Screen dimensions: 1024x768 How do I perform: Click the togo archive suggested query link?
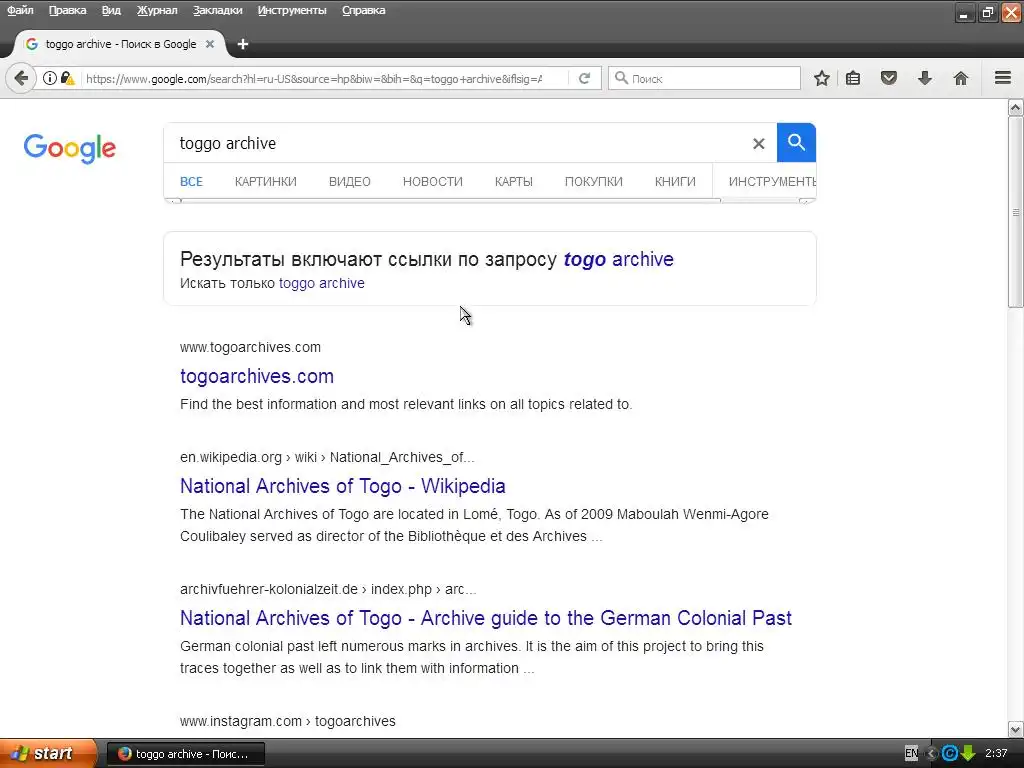pos(618,259)
